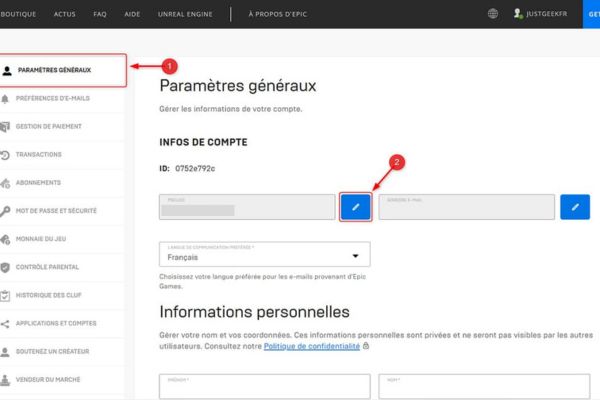Screen dimensions: 600x400
Task: Open Mot de passe et sécurité
Action: [56, 211]
